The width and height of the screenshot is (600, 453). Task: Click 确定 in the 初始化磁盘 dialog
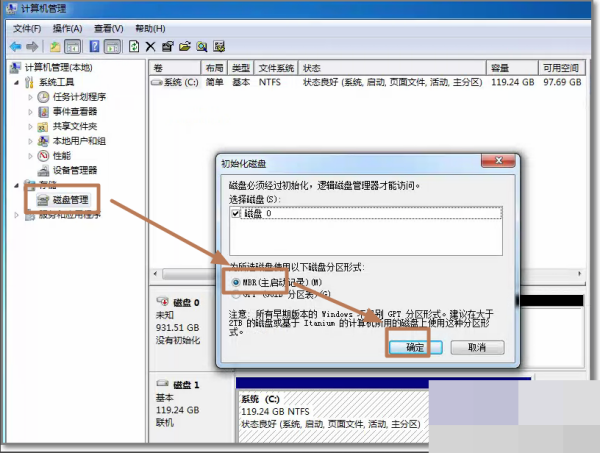[x=415, y=347]
